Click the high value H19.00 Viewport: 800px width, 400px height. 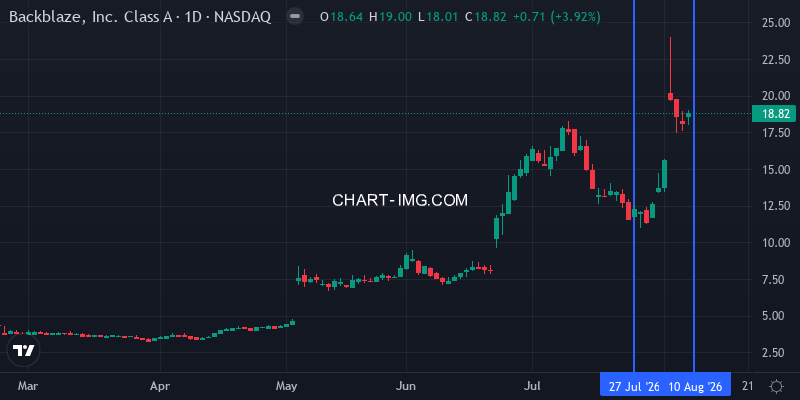390,17
